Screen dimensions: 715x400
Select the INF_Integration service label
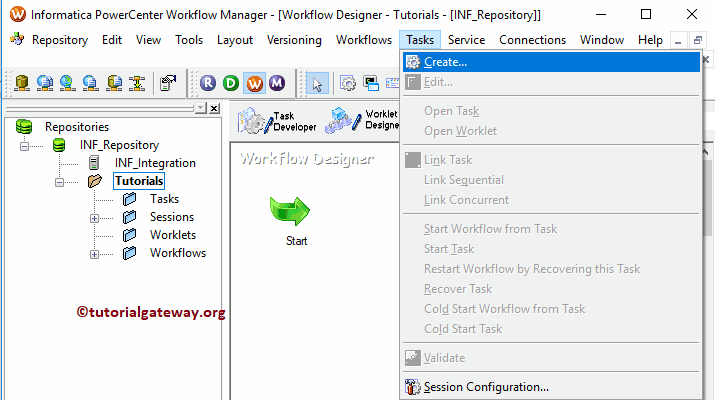pyautogui.click(x=155, y=163)
